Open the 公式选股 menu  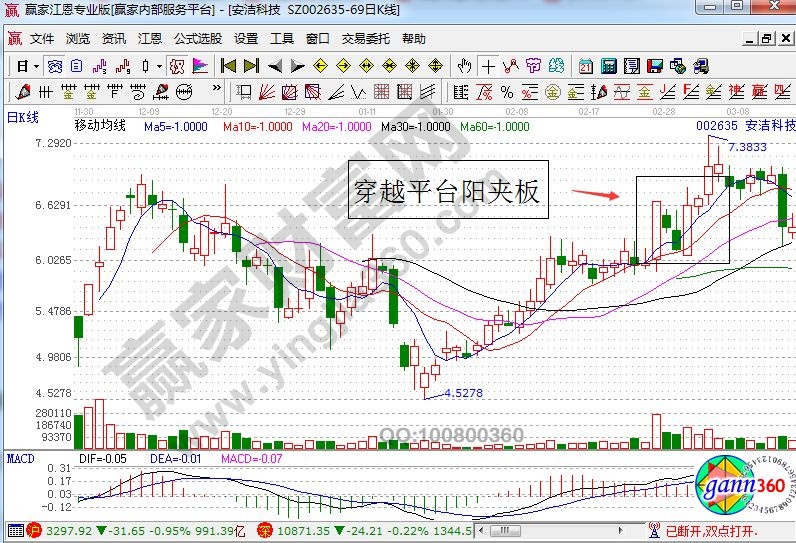click(x=198, y=39)
